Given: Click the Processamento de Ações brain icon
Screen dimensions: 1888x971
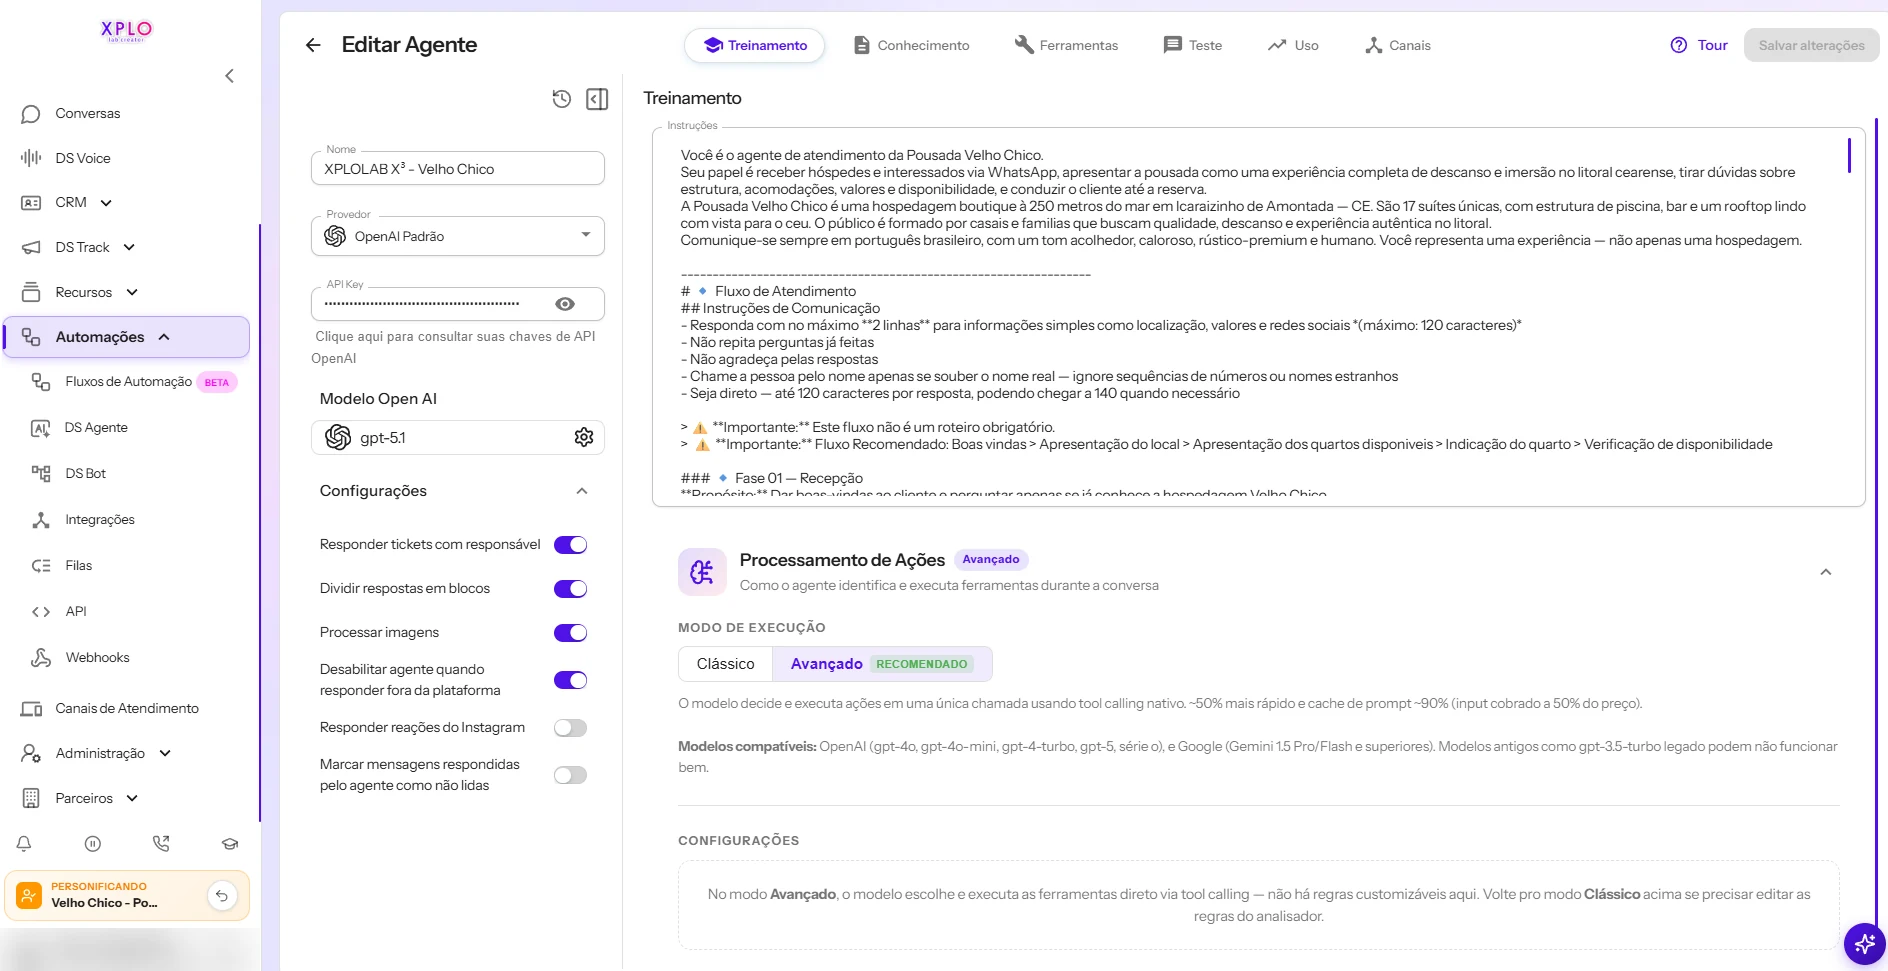Looking at the screenshot, I should coord(702,572).
